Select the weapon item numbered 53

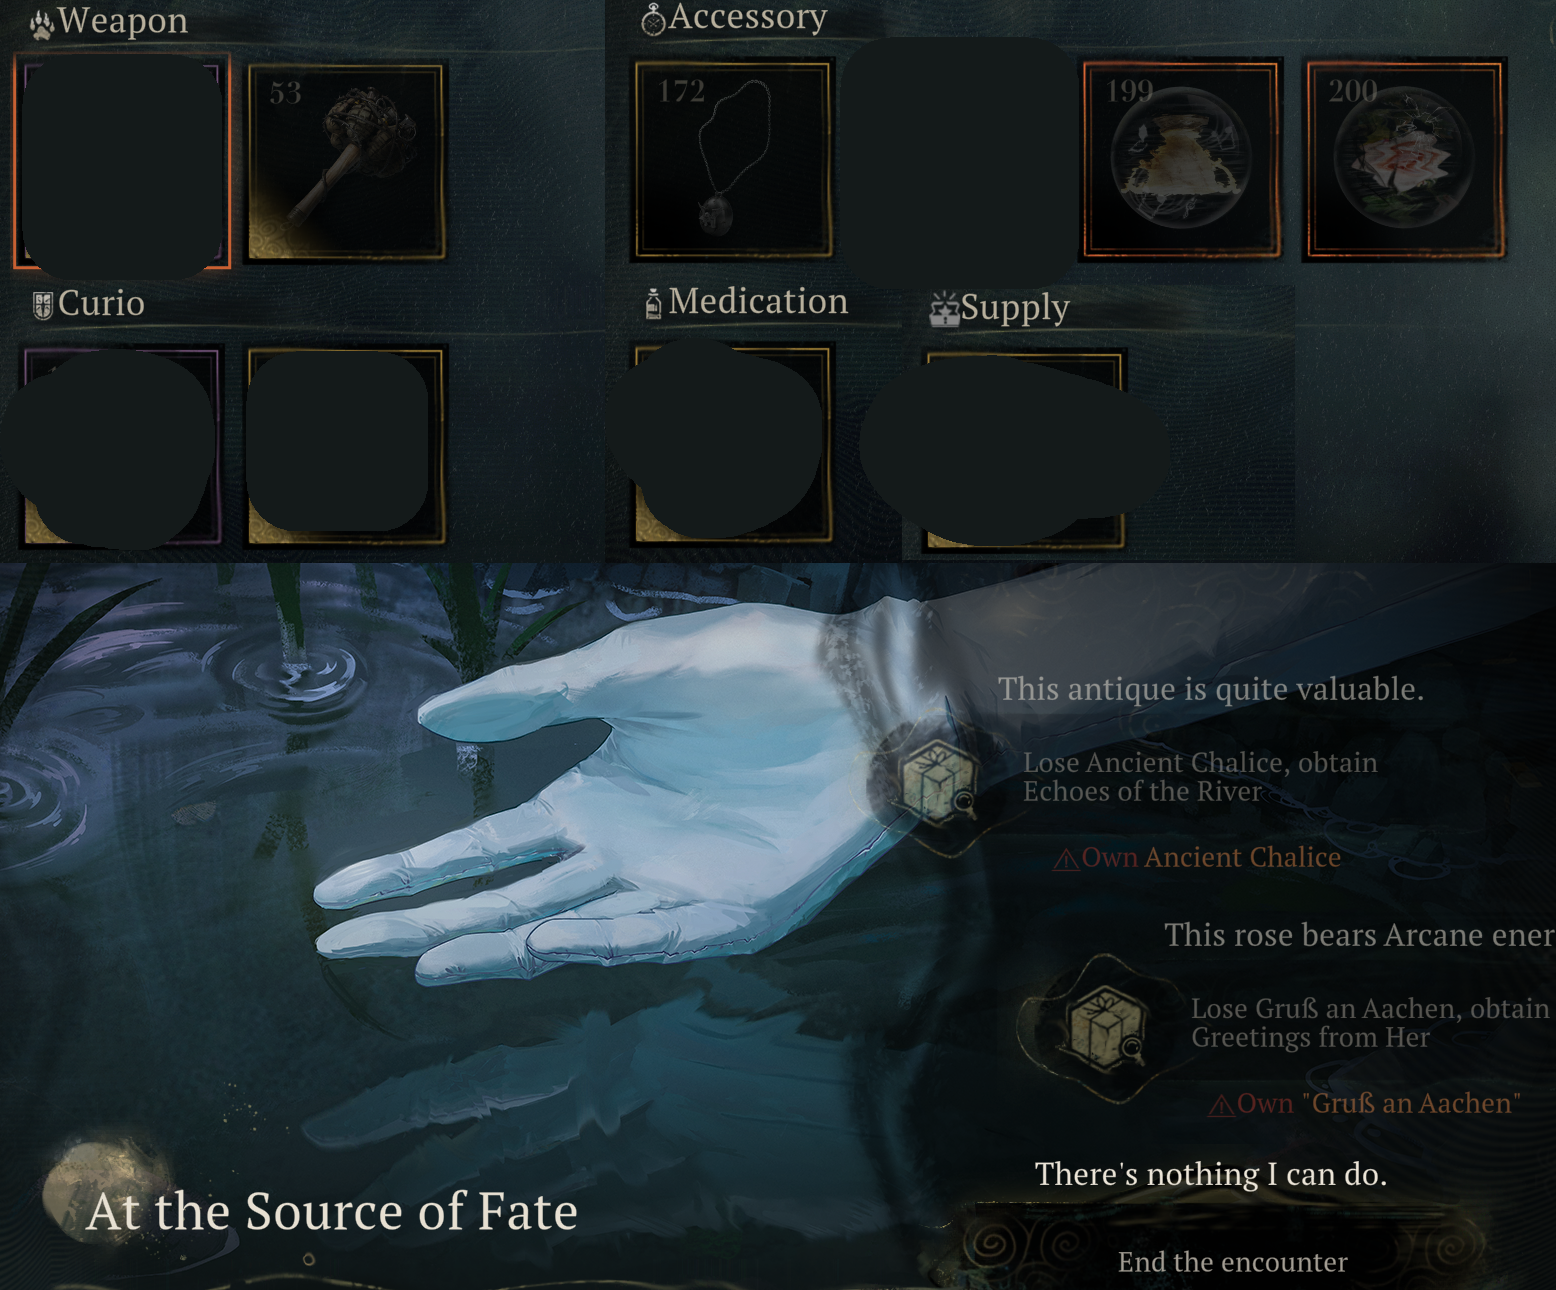346,162
